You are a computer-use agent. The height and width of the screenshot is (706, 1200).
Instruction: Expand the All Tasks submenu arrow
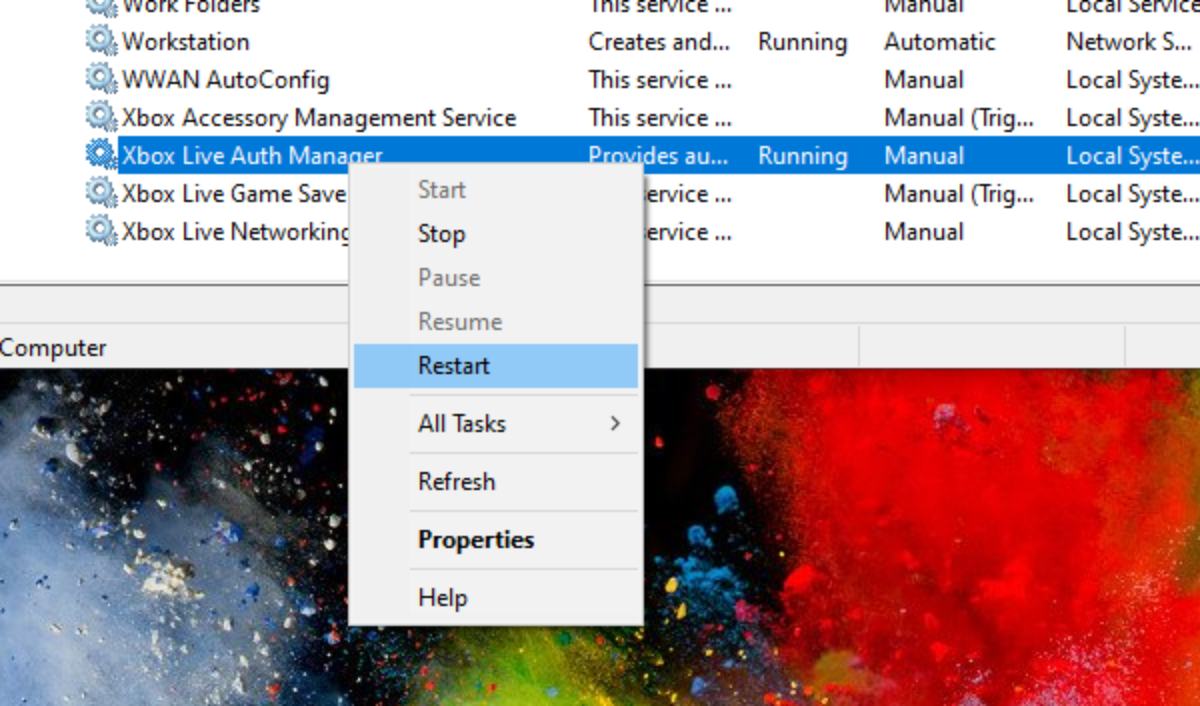(x=615, y=424)
